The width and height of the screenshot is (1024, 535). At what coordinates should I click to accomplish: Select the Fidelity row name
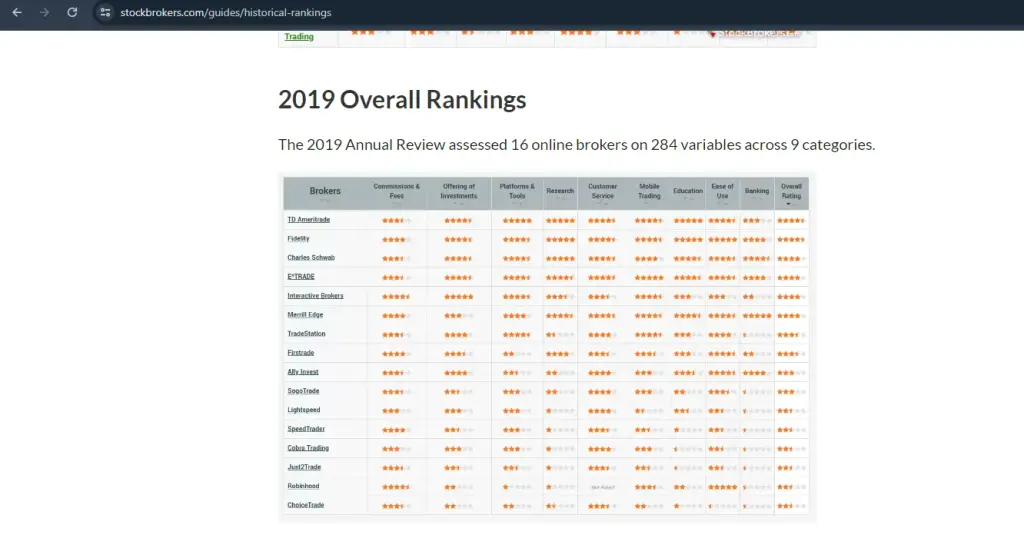298,238
